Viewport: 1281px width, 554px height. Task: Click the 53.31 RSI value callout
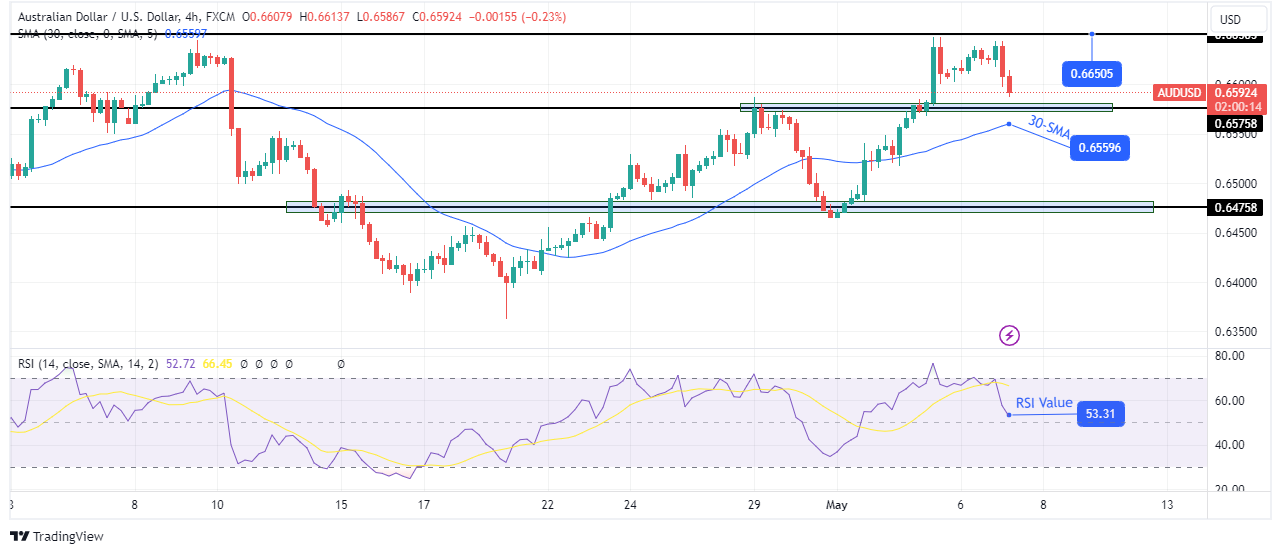(1101, 414)
